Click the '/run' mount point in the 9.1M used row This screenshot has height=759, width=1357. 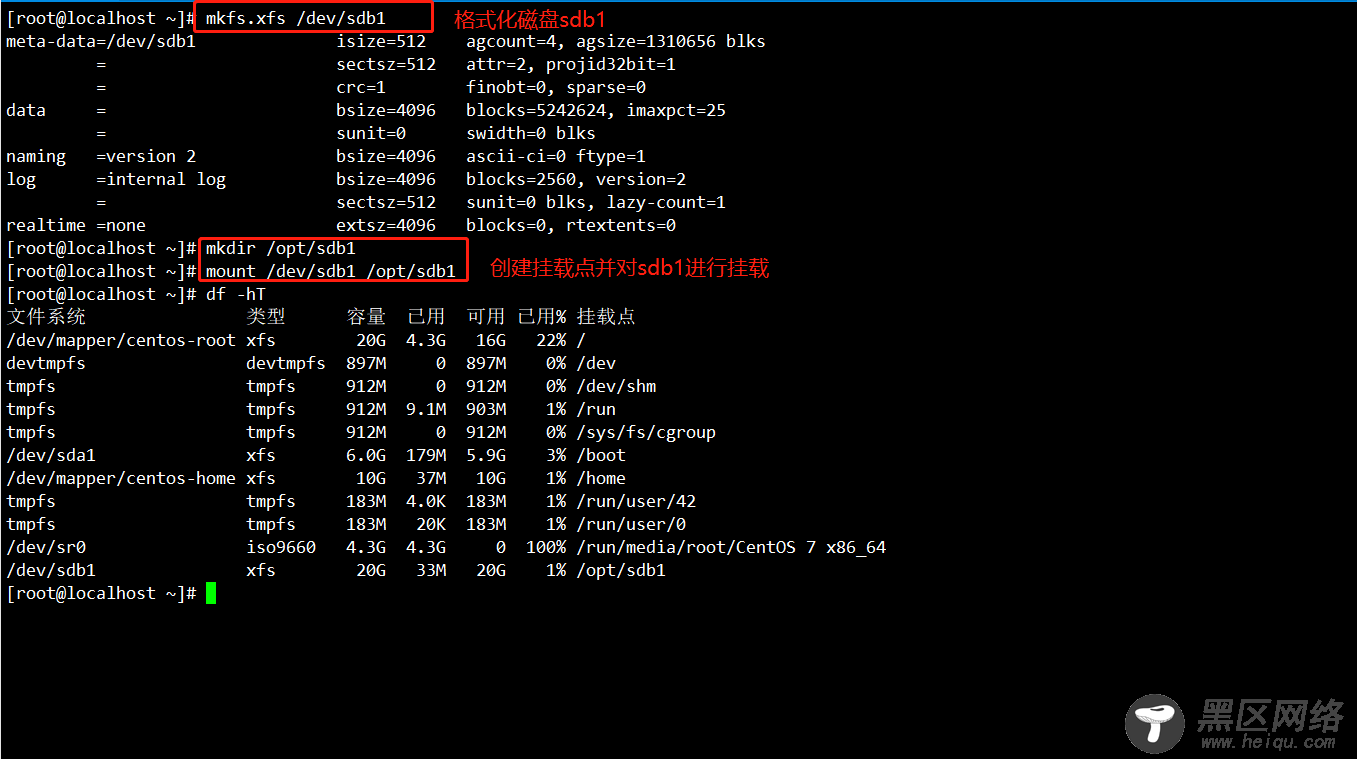[x=596, y=409]
